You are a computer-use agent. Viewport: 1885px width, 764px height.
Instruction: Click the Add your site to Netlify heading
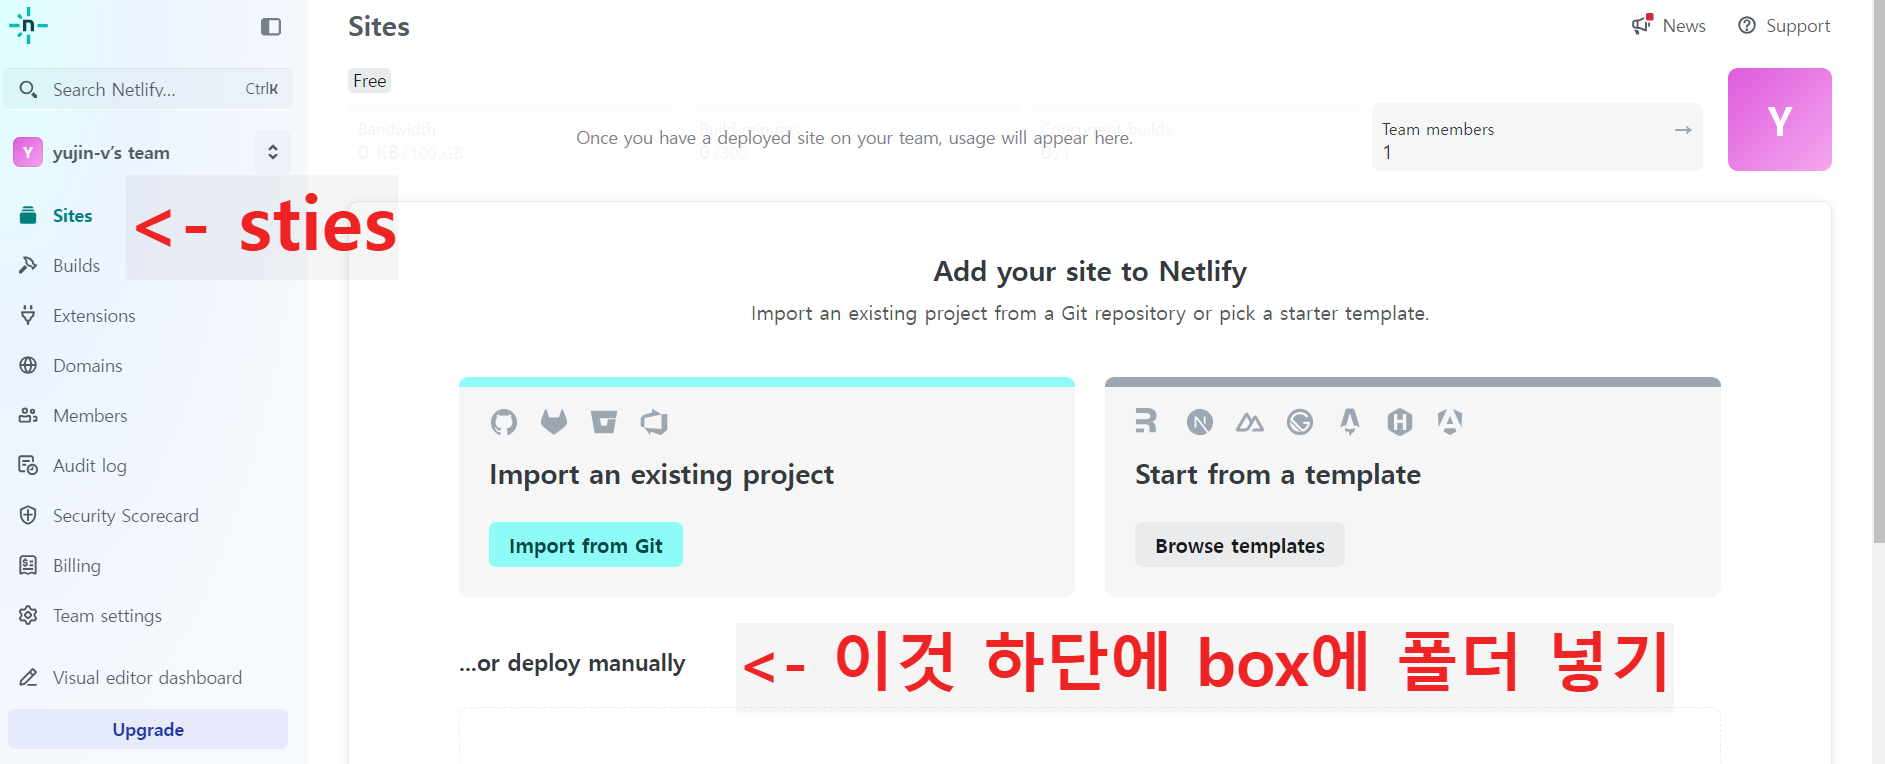[1090, 271]
